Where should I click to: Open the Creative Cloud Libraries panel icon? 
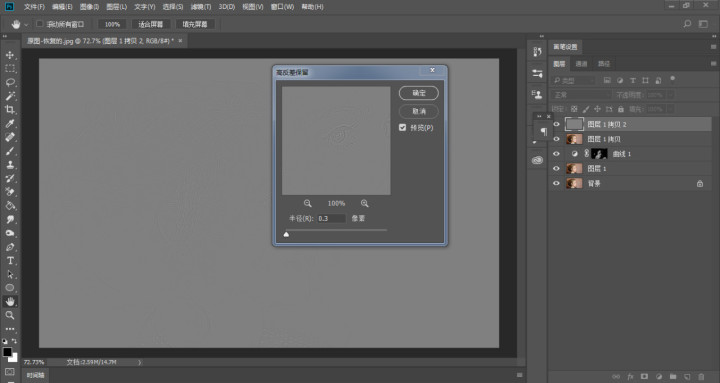pyautogui.click(x=537, y=160)
